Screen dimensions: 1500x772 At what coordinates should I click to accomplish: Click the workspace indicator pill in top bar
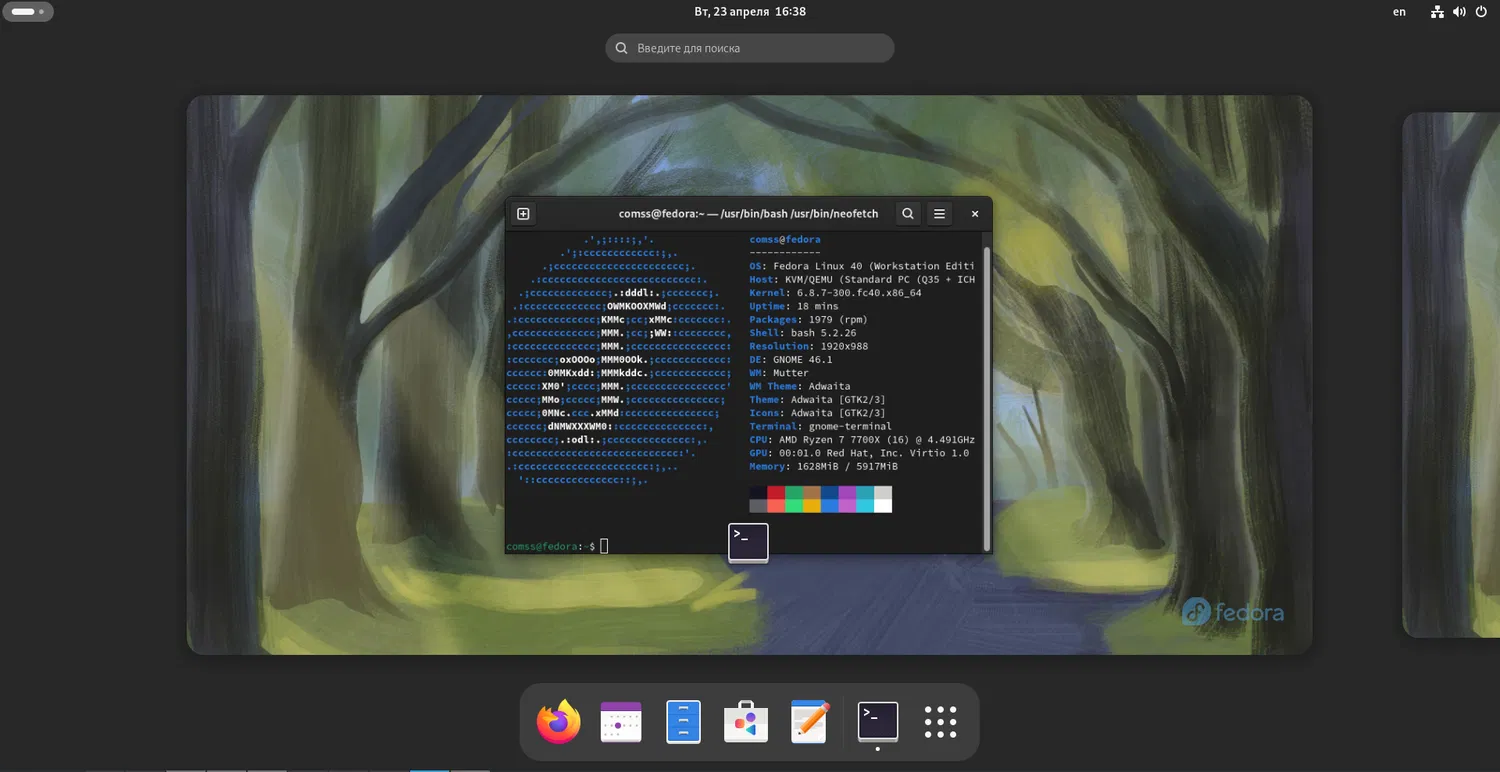click(x=27, y=12)
